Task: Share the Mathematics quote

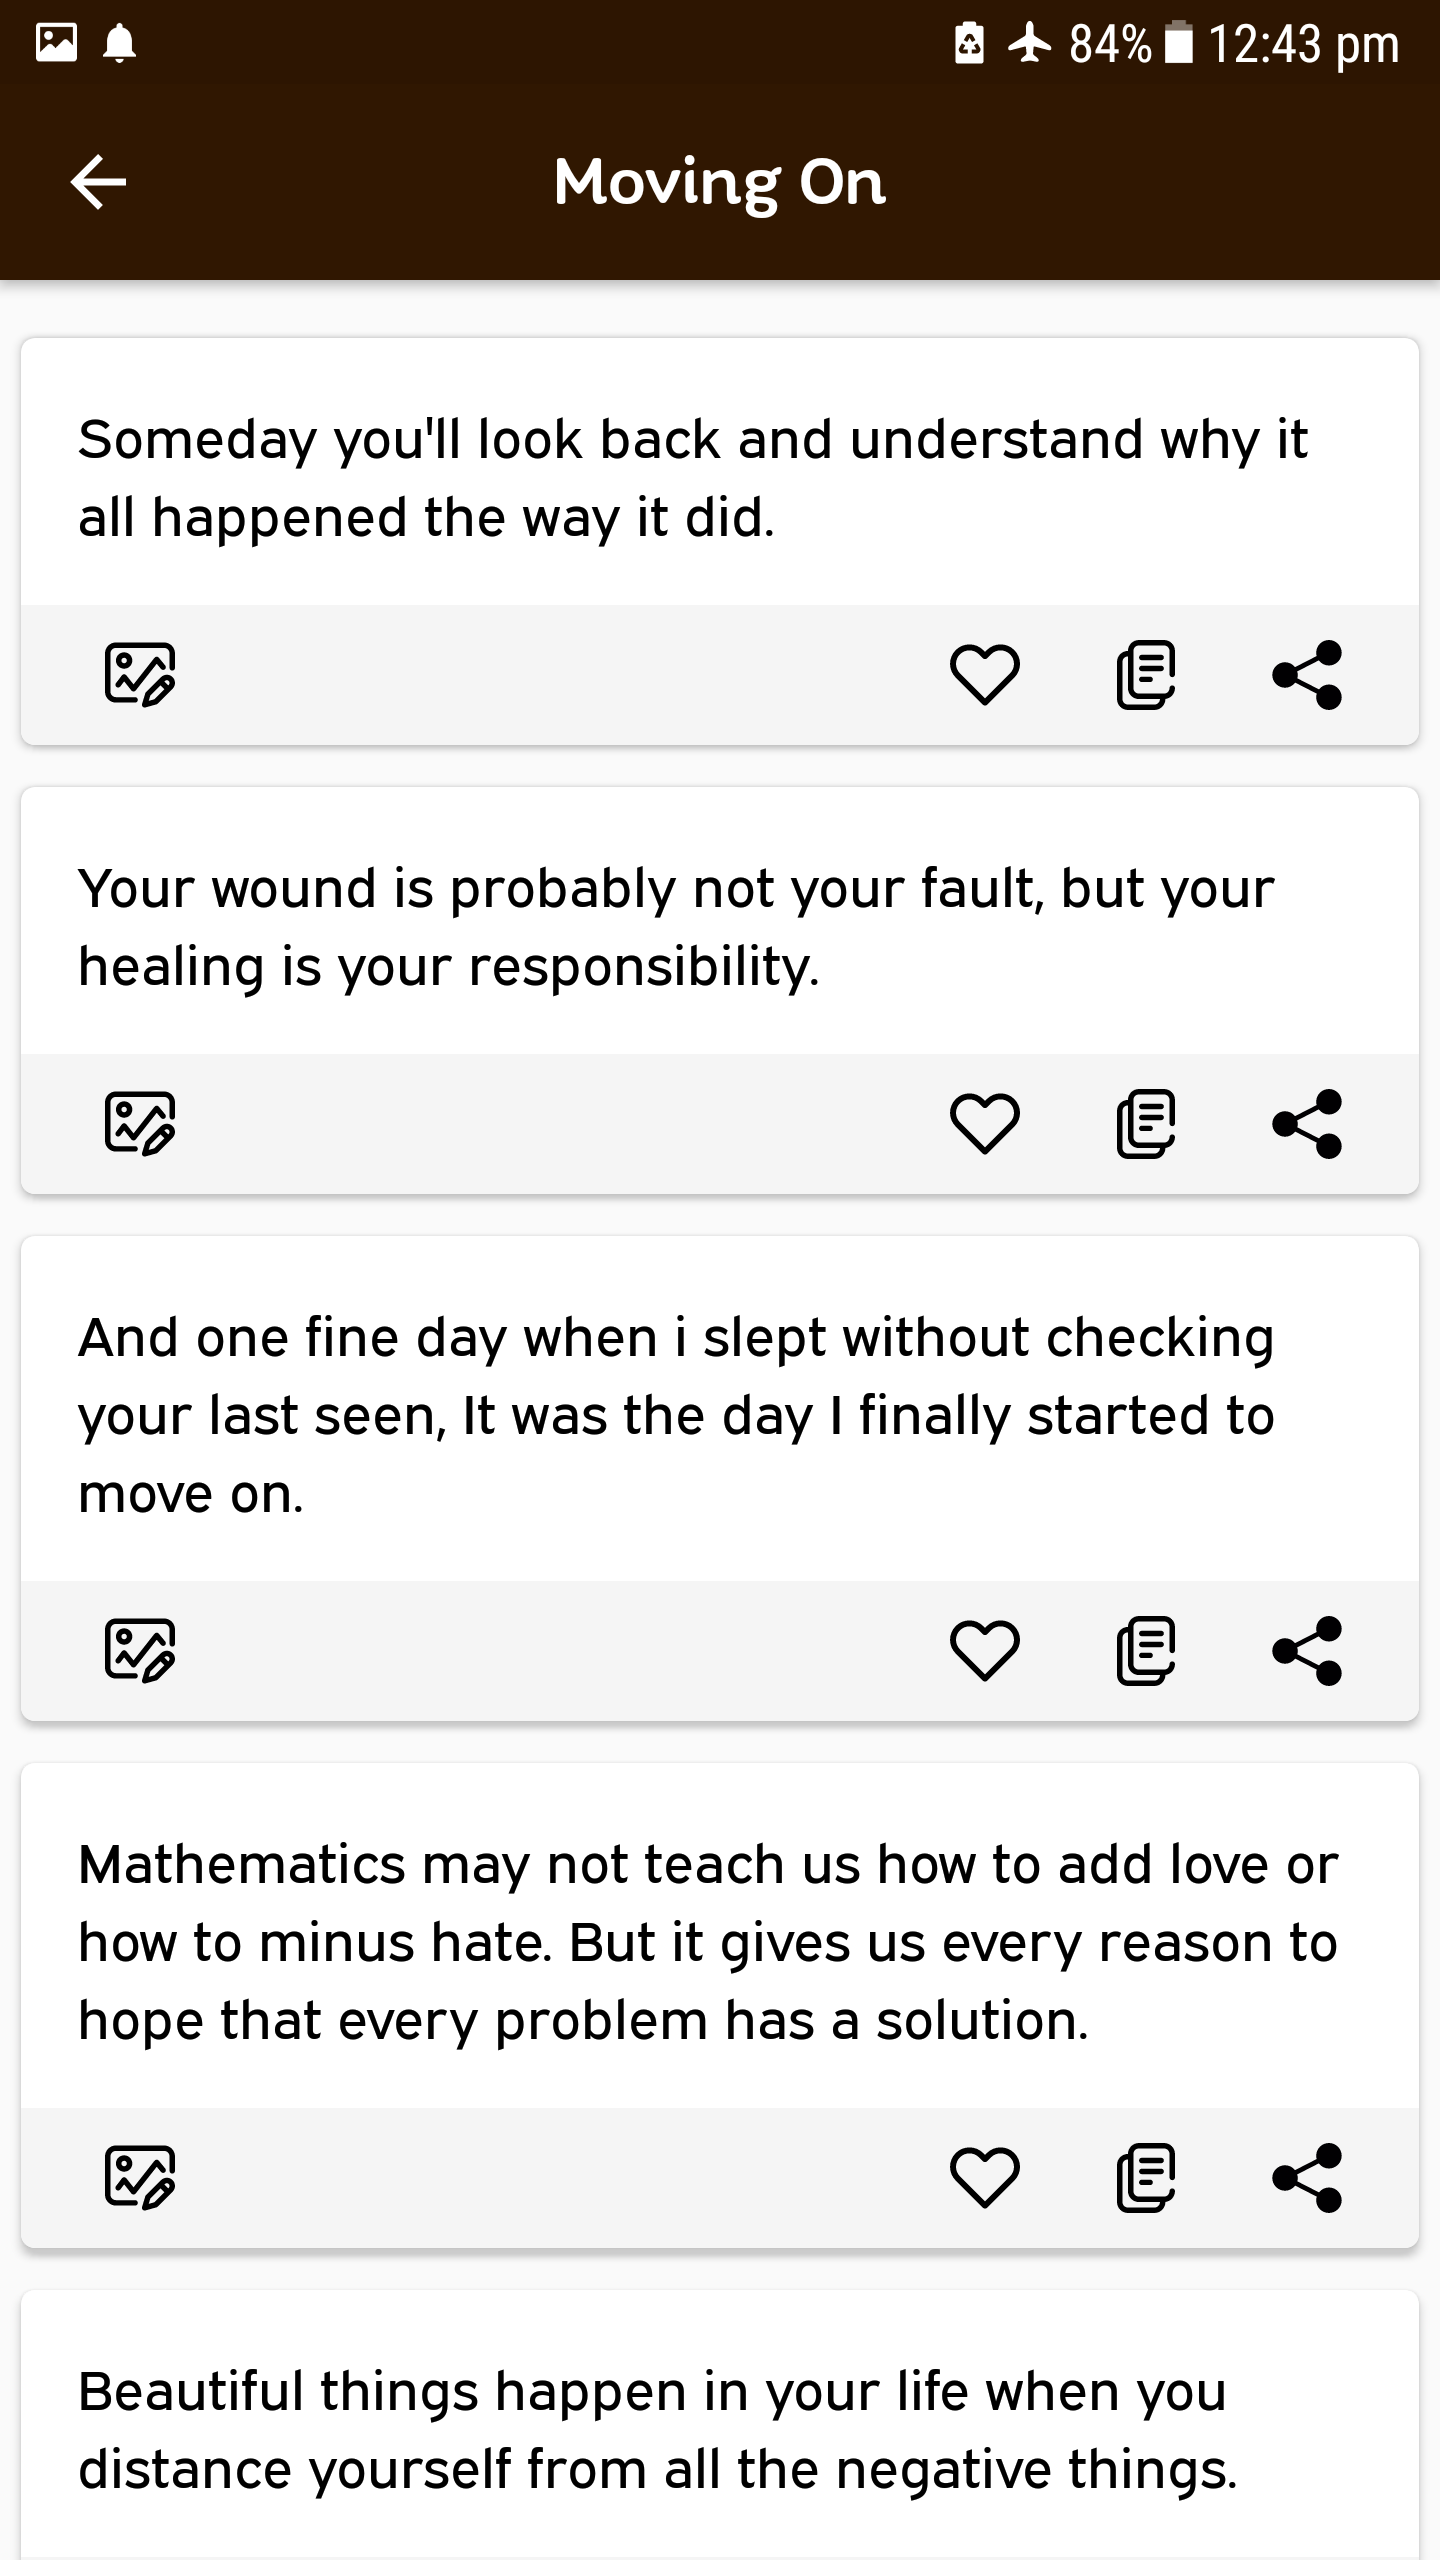Action: point(1307,2178)
